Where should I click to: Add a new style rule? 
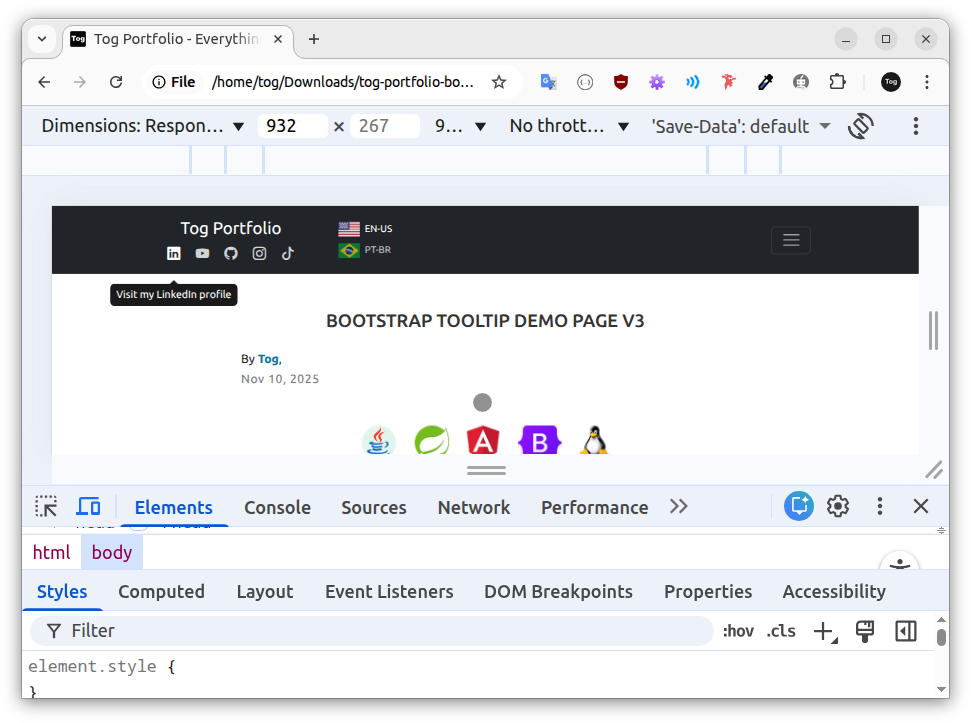tap(825, 631)
